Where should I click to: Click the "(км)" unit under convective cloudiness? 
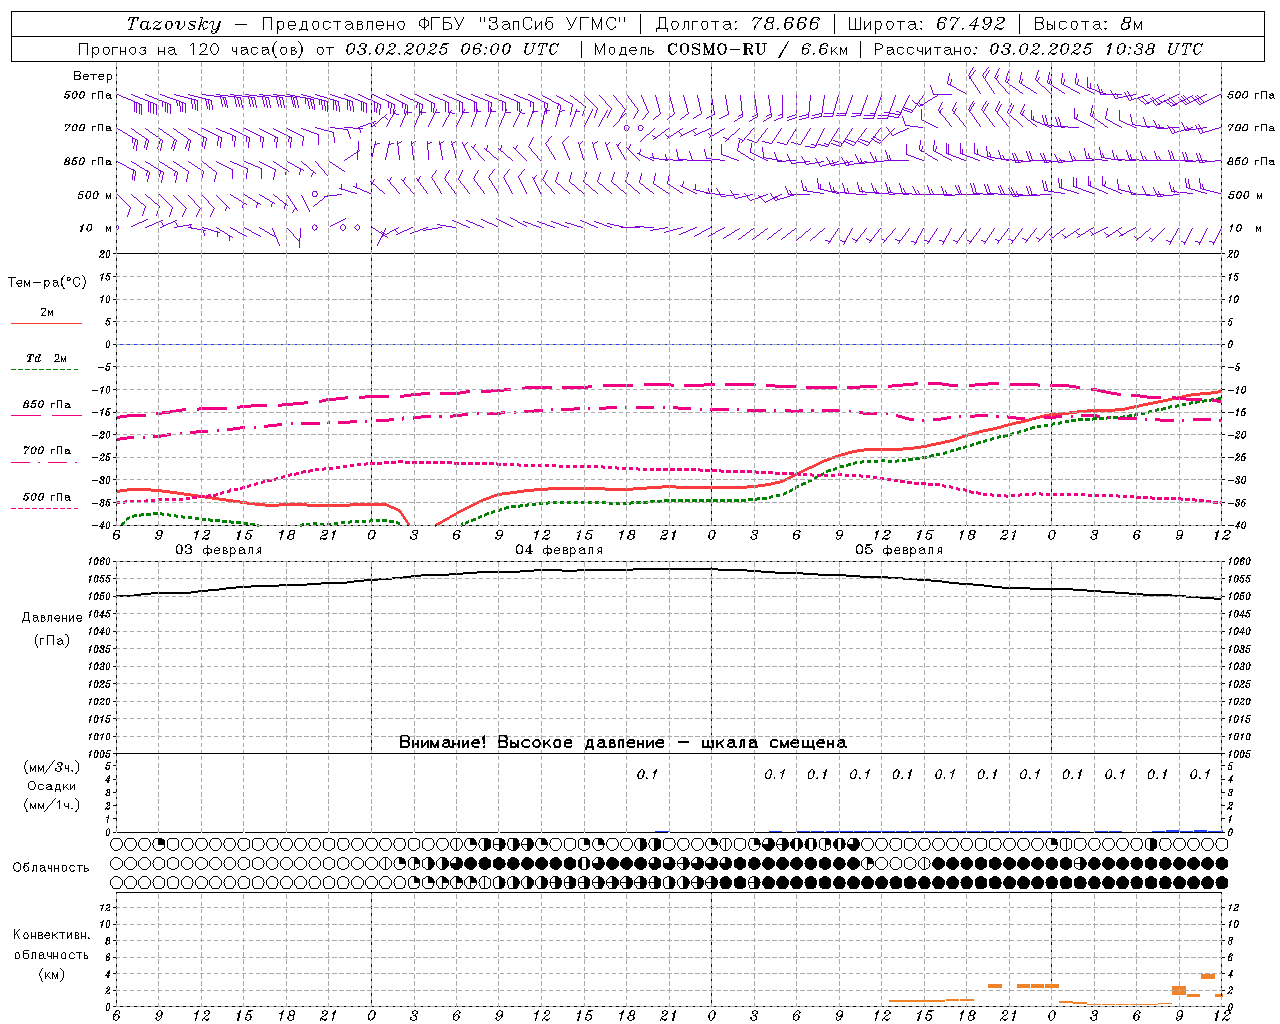click(x=51, y=974)
